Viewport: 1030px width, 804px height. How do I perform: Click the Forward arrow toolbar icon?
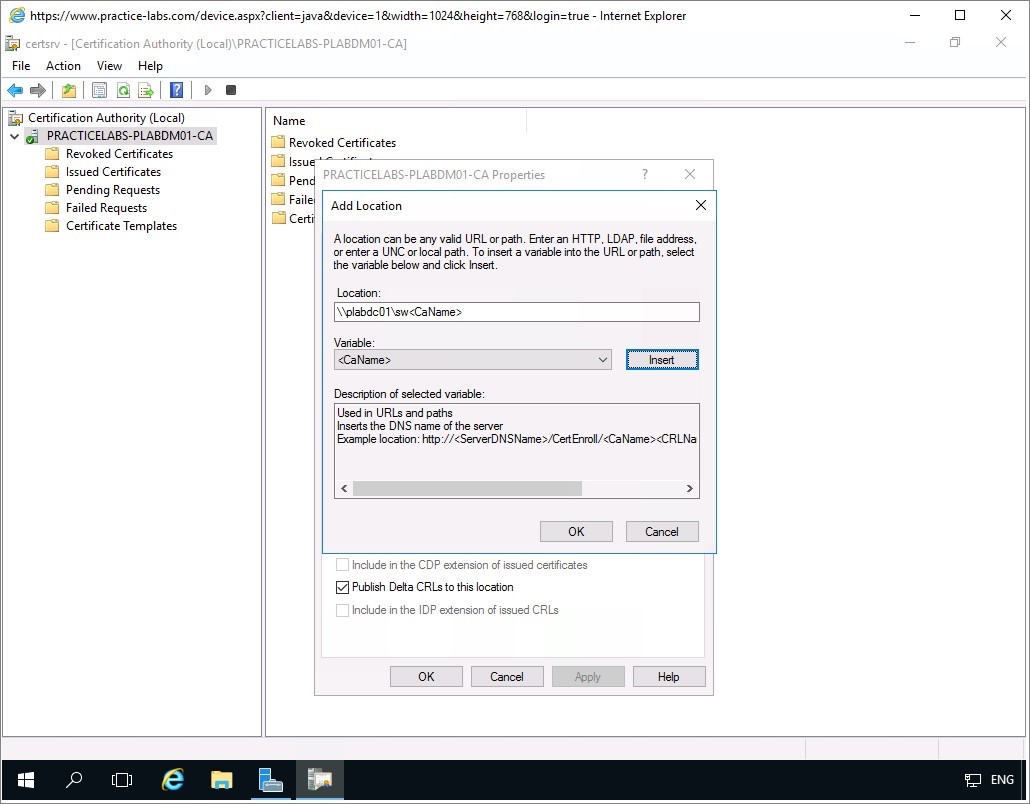tap(38, 90)
